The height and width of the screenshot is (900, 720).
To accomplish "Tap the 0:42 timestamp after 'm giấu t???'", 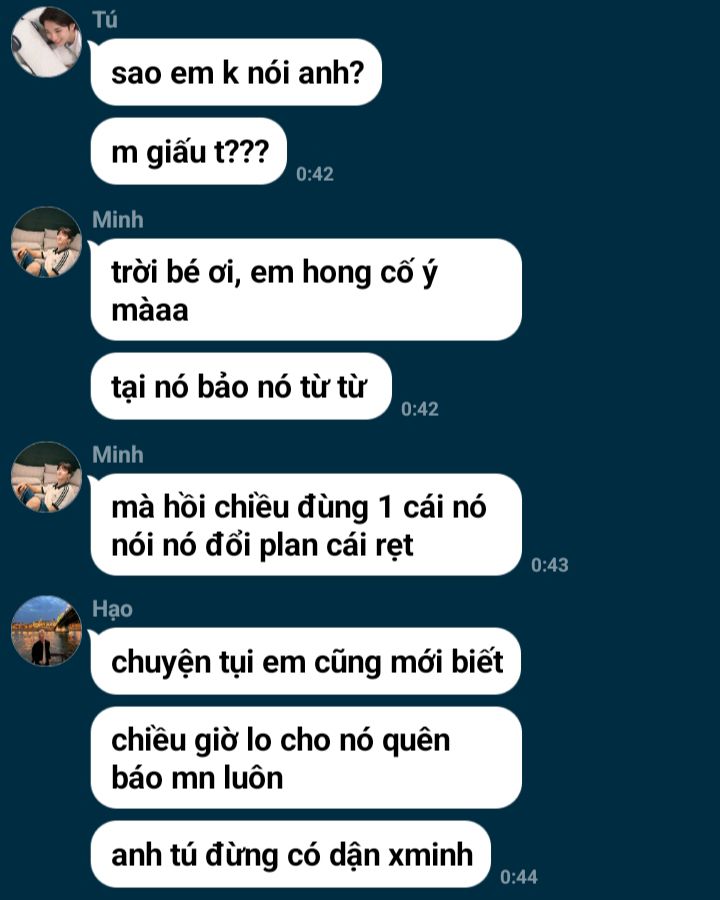I will [x=315, y=174].
